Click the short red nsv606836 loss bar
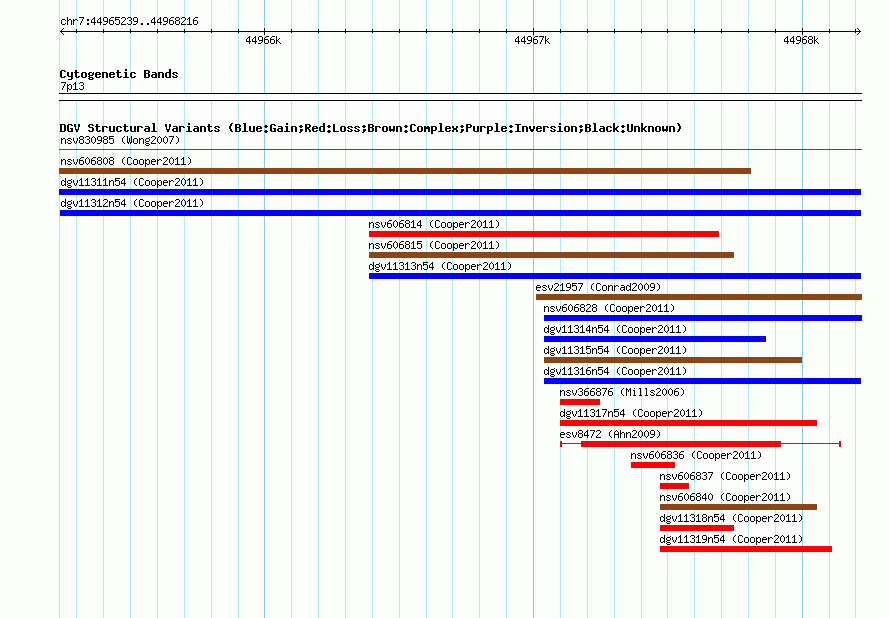Image resolution: width=890 pixels, height=618 pixels. (653, 465)
